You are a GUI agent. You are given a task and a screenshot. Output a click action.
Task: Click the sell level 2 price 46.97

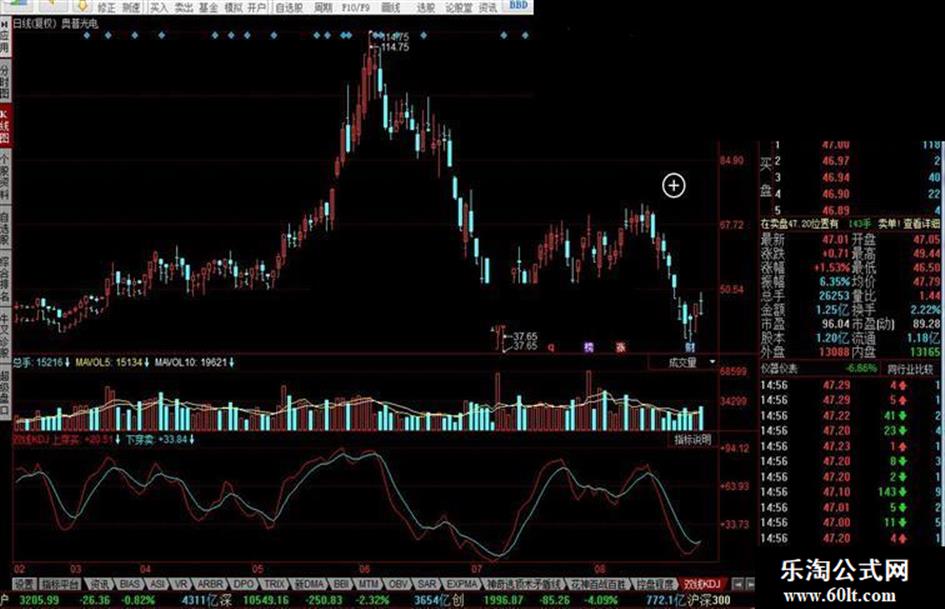click(836, 161)
